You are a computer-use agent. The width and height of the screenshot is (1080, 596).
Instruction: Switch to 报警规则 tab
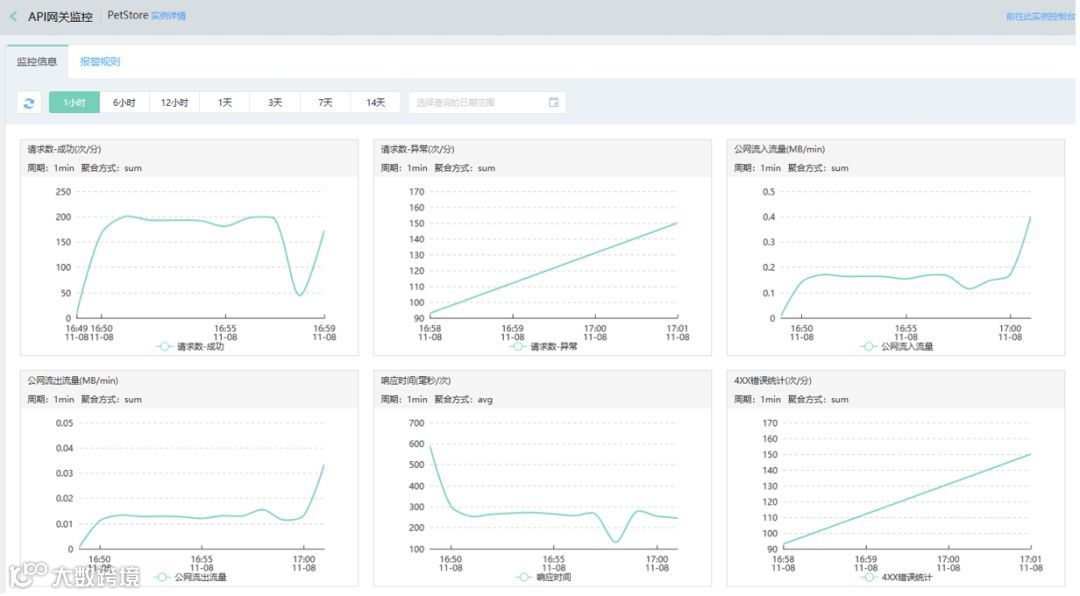[x=100, y=61]
